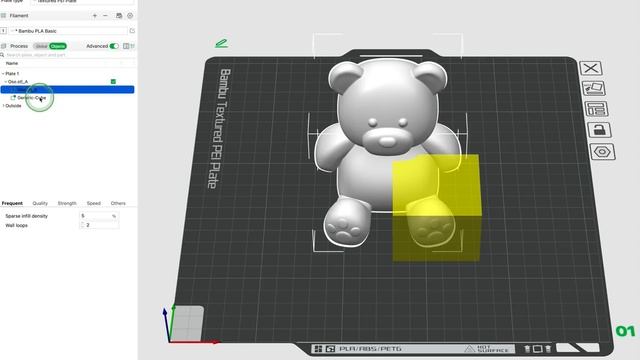The width and height of the screenshot is (640, 360).
Task: Click the plate remove X icon
Action: tap(591, 68)
